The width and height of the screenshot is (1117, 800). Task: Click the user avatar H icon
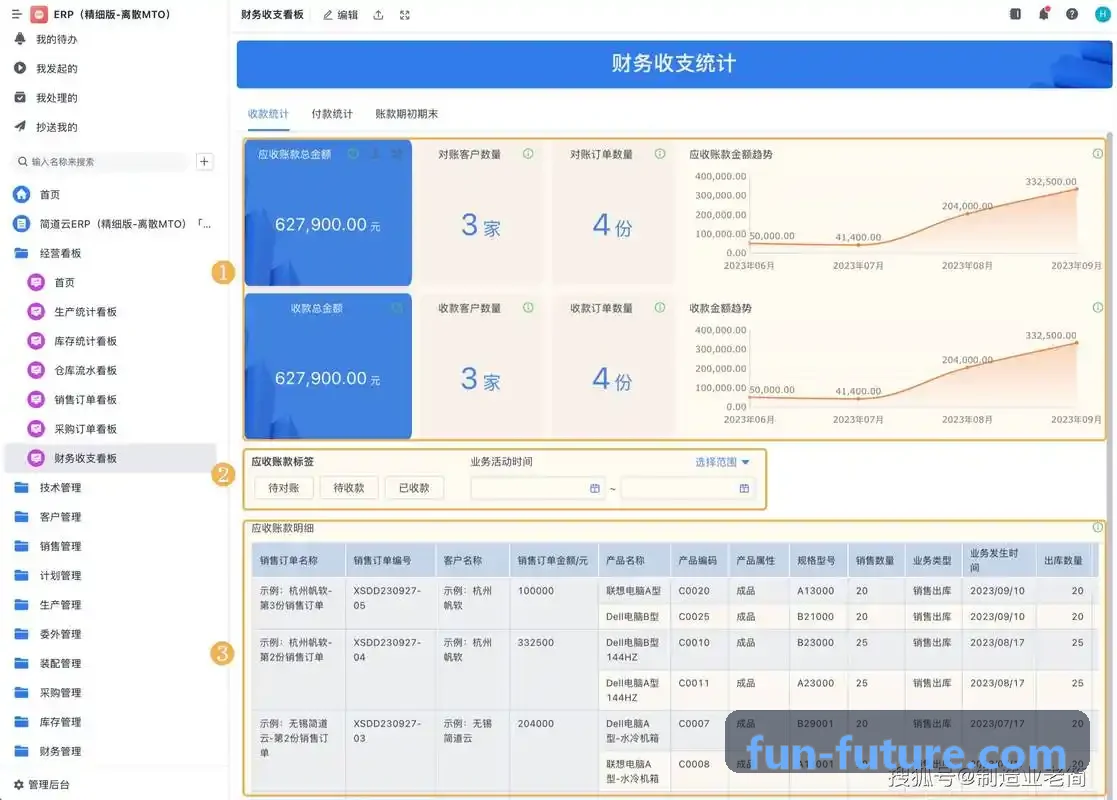click(1102, 14)
